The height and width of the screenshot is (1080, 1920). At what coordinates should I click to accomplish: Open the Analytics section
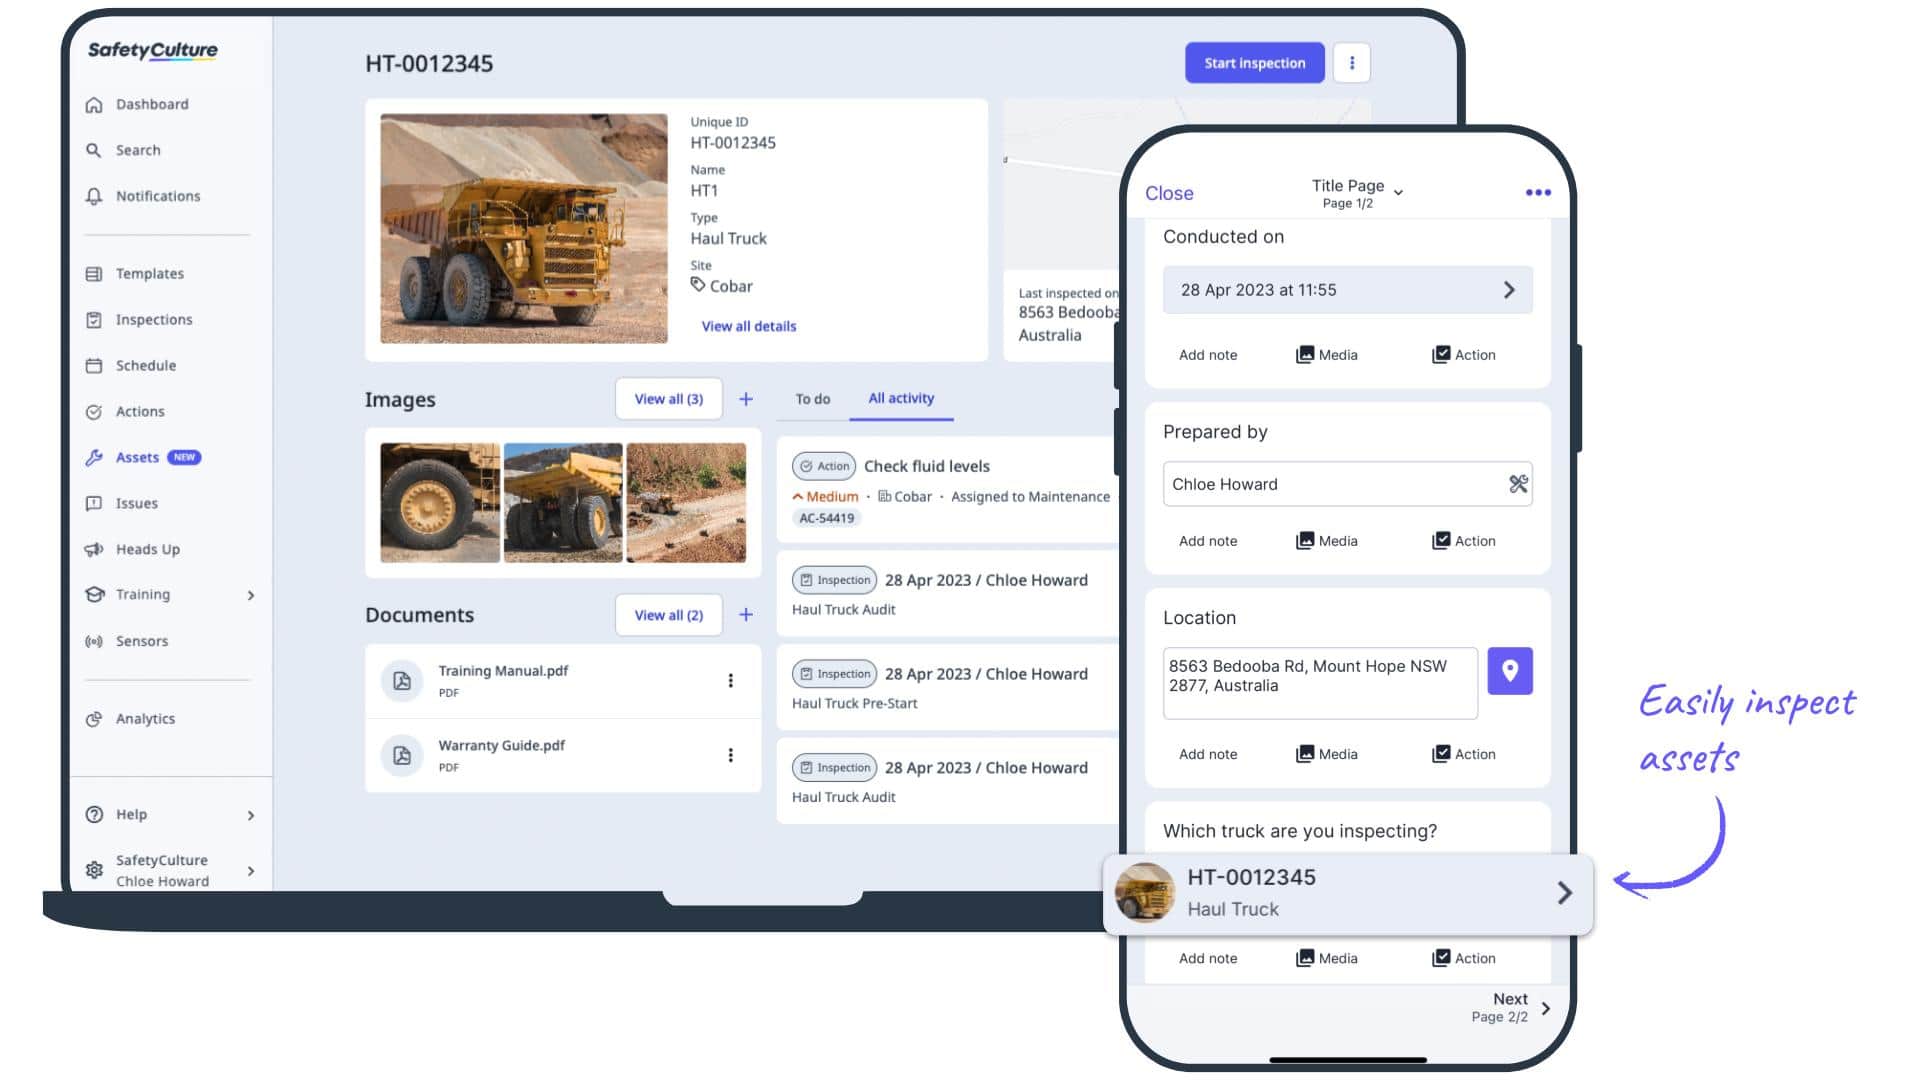145,718
